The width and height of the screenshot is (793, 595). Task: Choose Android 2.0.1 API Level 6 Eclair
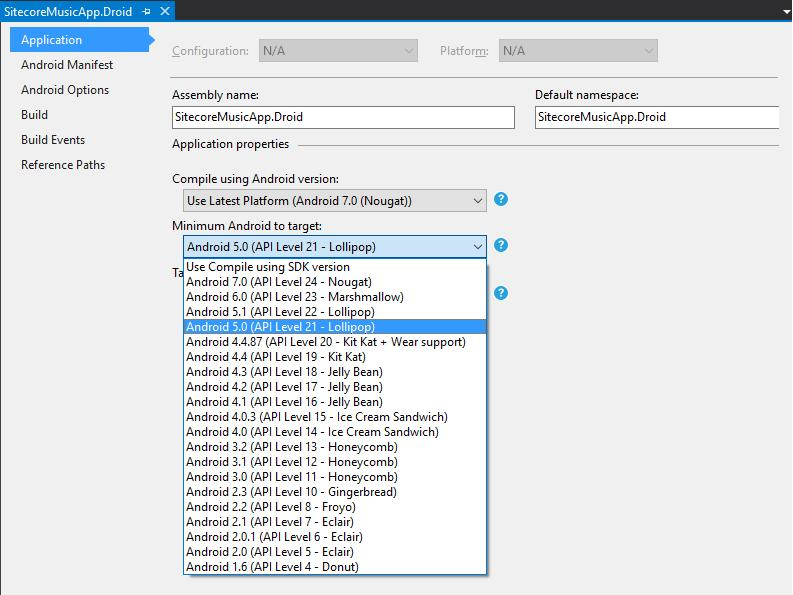(x=335, y=537)
